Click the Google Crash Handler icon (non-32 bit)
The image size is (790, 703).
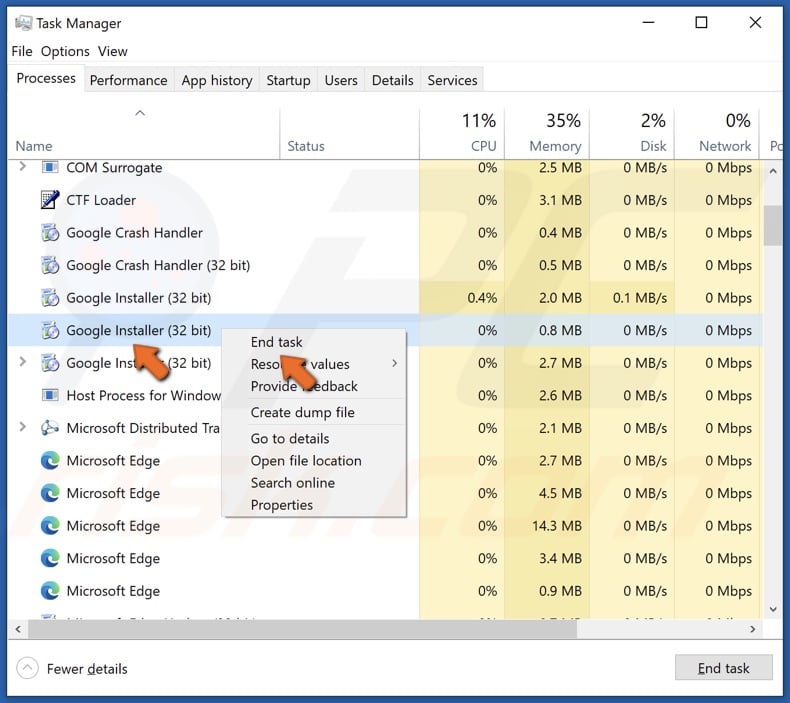click(x=49, y=232)
